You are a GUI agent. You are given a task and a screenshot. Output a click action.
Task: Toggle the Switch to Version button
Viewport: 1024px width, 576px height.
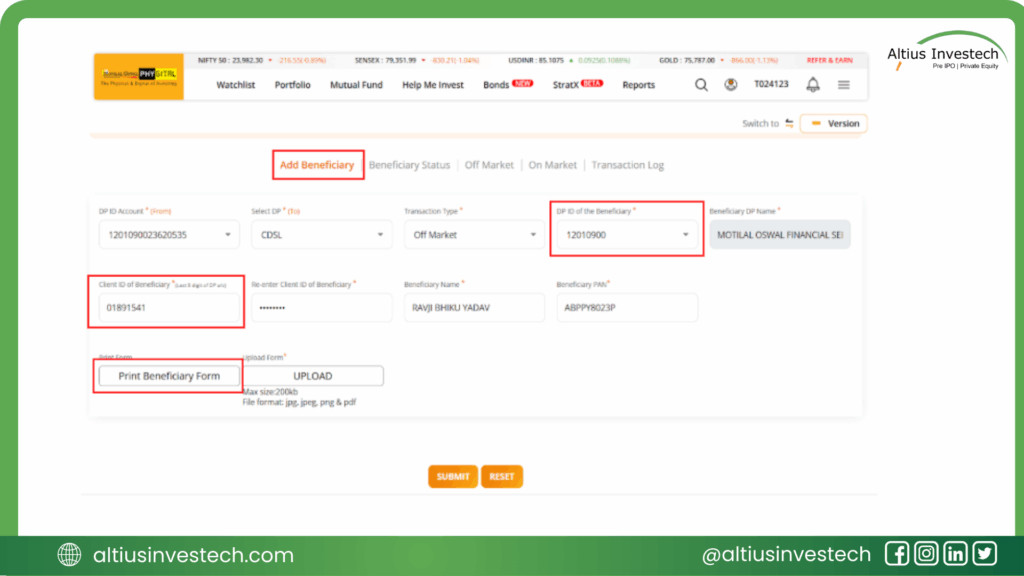pyautogui.click(x=834, y=124)
